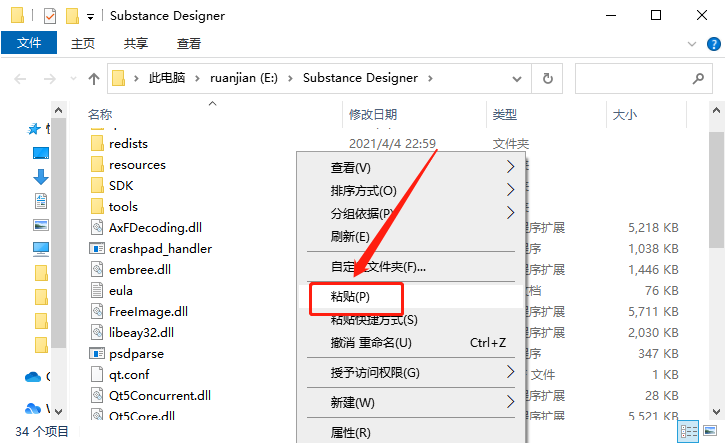Viewport: 726px width, 443px height.
Task: Go forward with the right arrow
Action: pos(50,79)
